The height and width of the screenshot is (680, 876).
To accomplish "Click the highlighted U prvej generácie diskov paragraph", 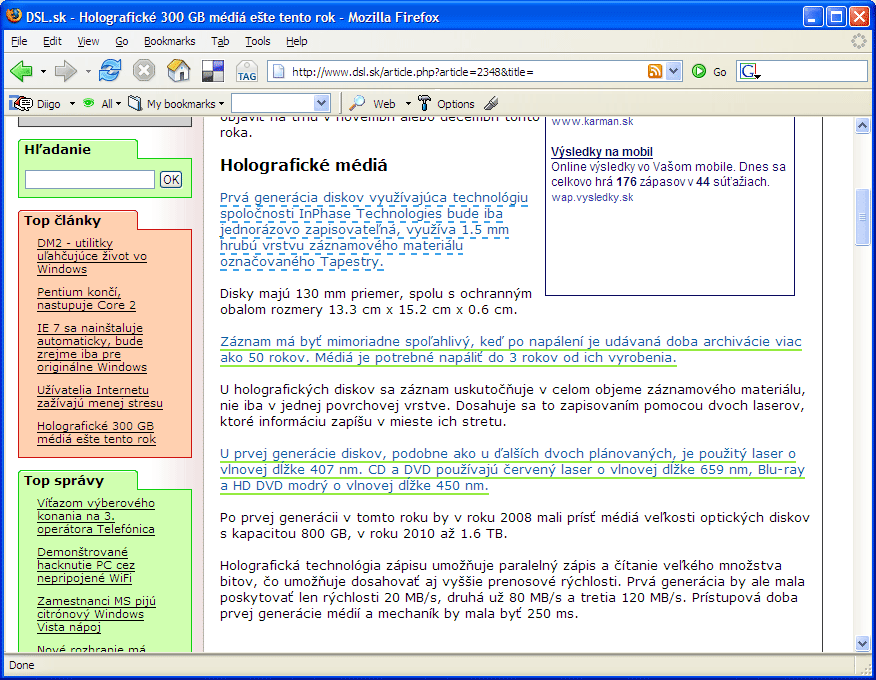I will [512, 469].
